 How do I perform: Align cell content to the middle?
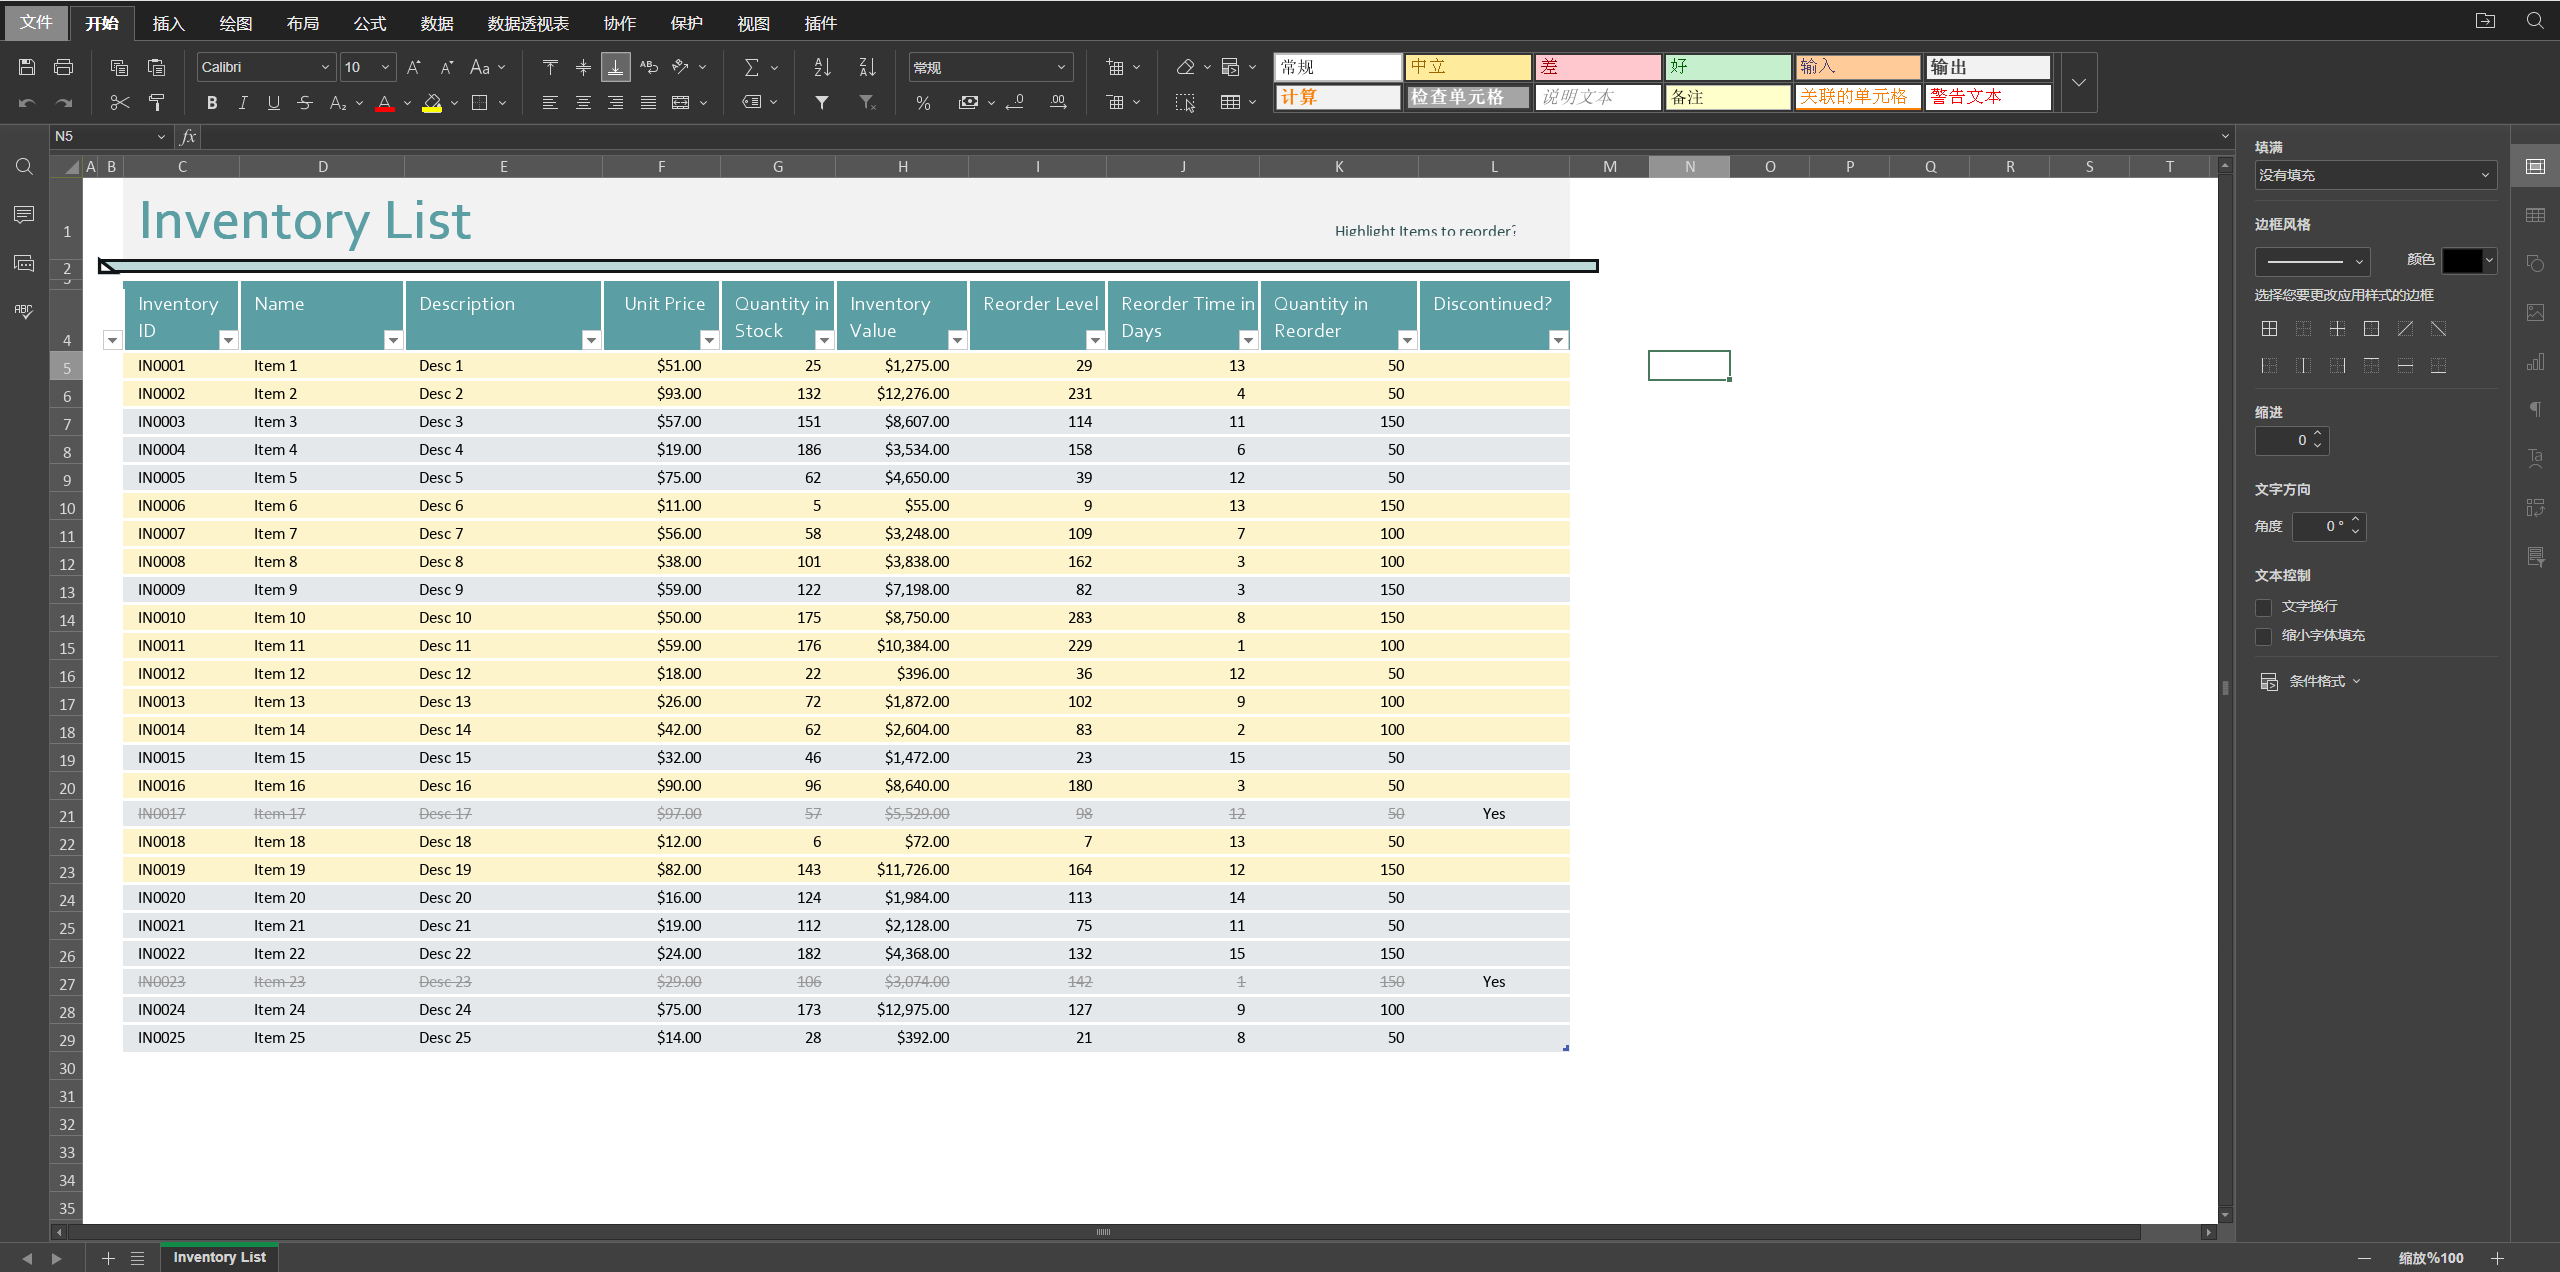[x=583, y=67]
